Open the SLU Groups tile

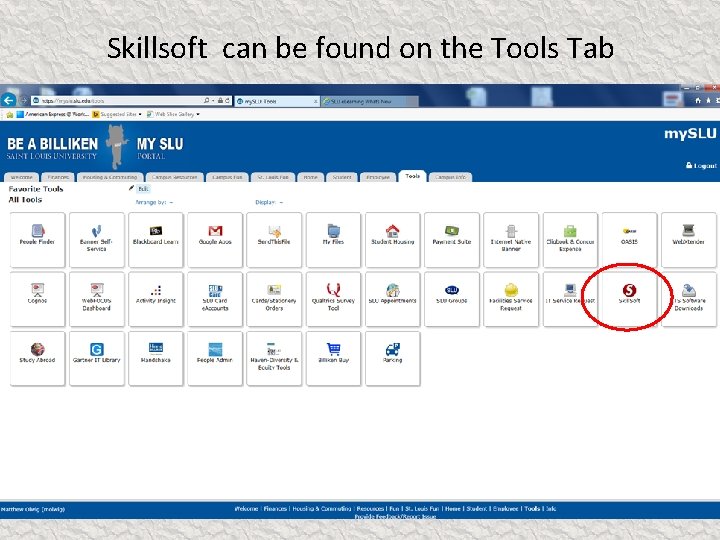click(452, 299)
